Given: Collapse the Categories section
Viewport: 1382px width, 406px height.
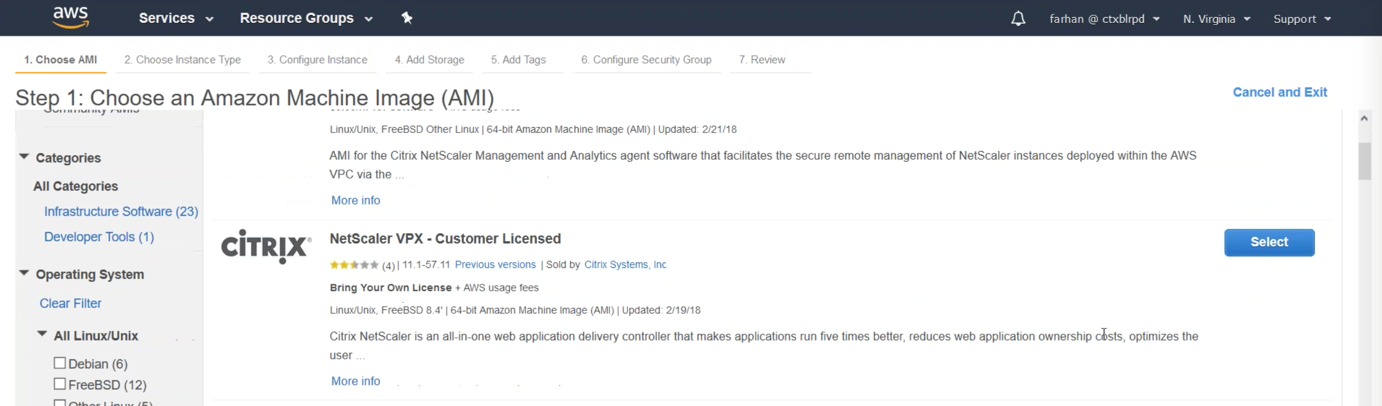Looking at the screenshot, I should [x=25, y=157].
